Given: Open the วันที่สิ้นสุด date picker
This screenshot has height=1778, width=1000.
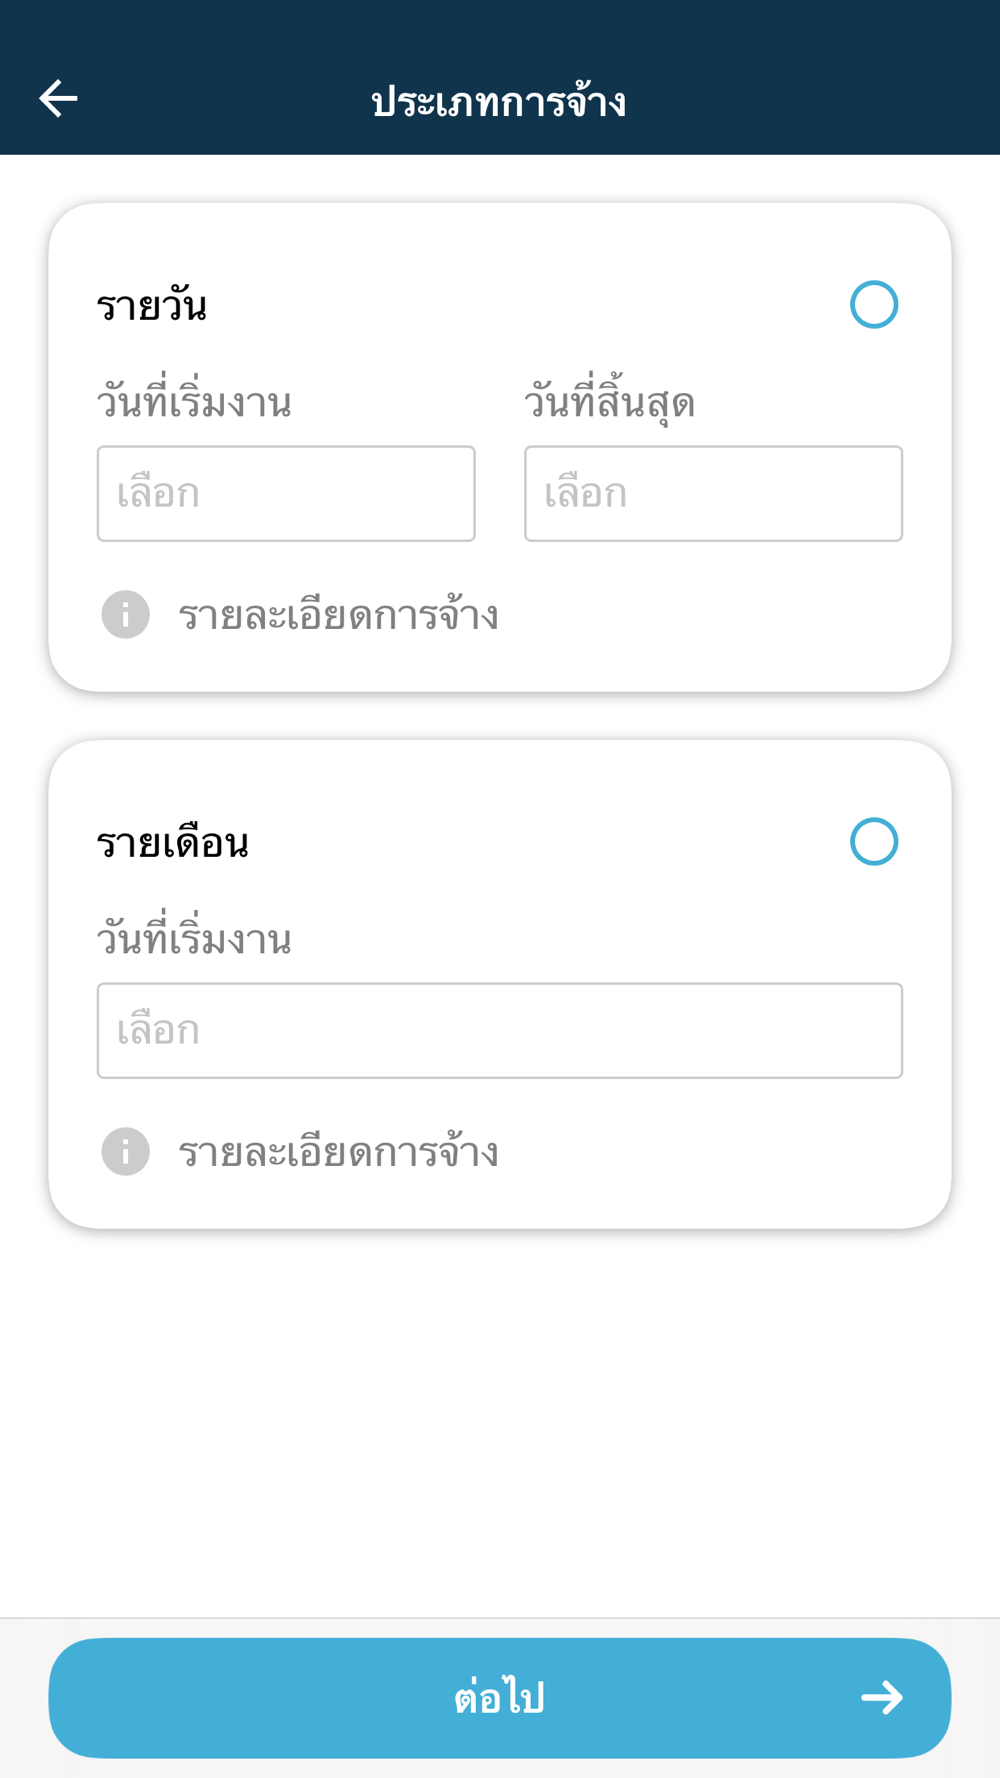Looking at the screenshot, I should click(713, 494).
